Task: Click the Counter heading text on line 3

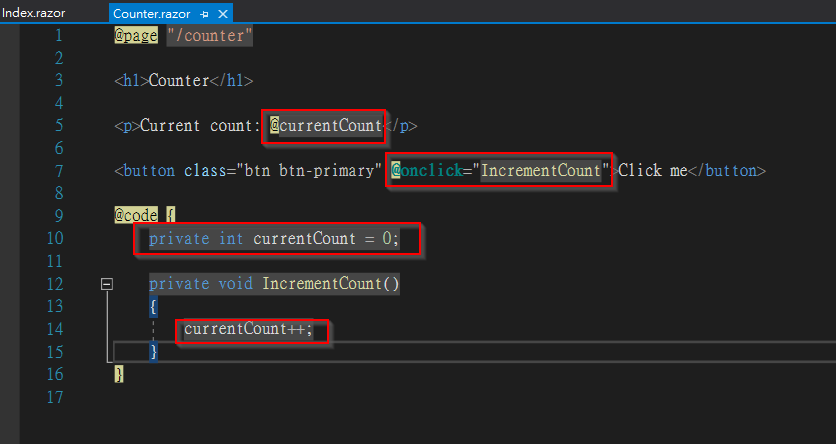Action: (179, 80)
